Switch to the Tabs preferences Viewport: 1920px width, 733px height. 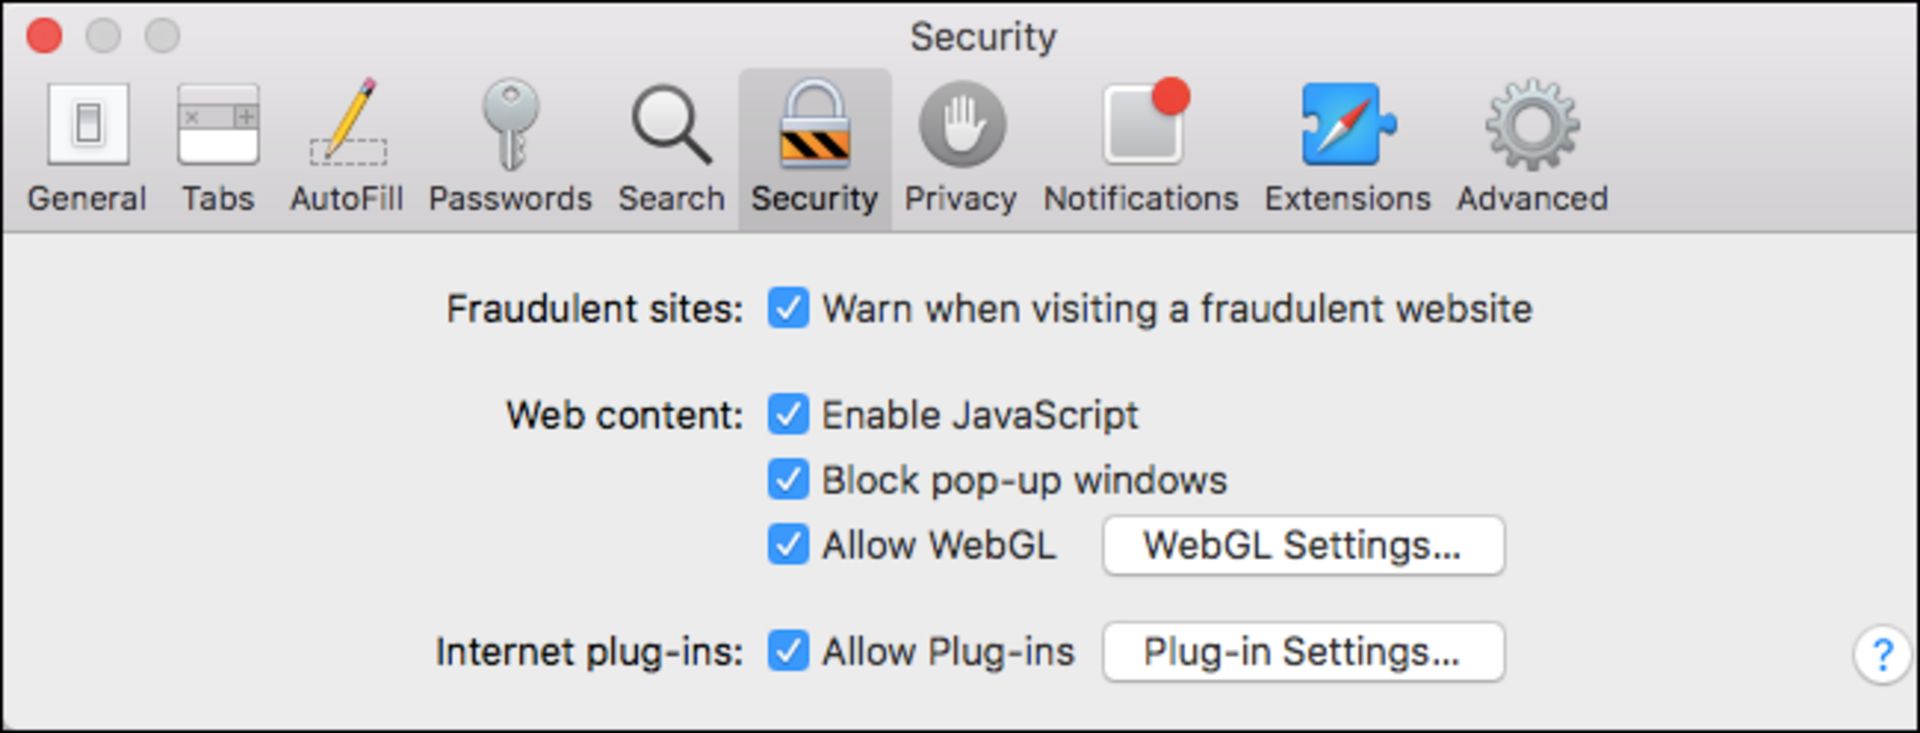pos(218,146)
